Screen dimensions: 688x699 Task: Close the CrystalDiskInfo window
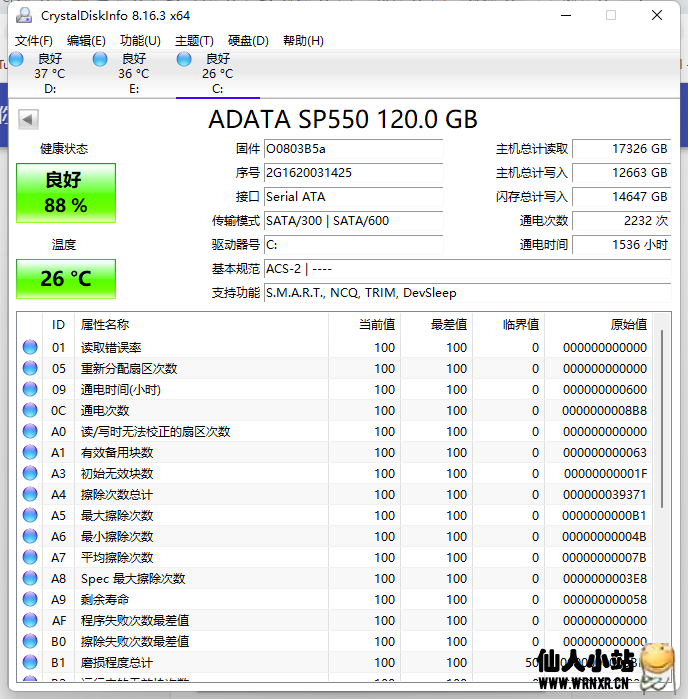point(657,16)
